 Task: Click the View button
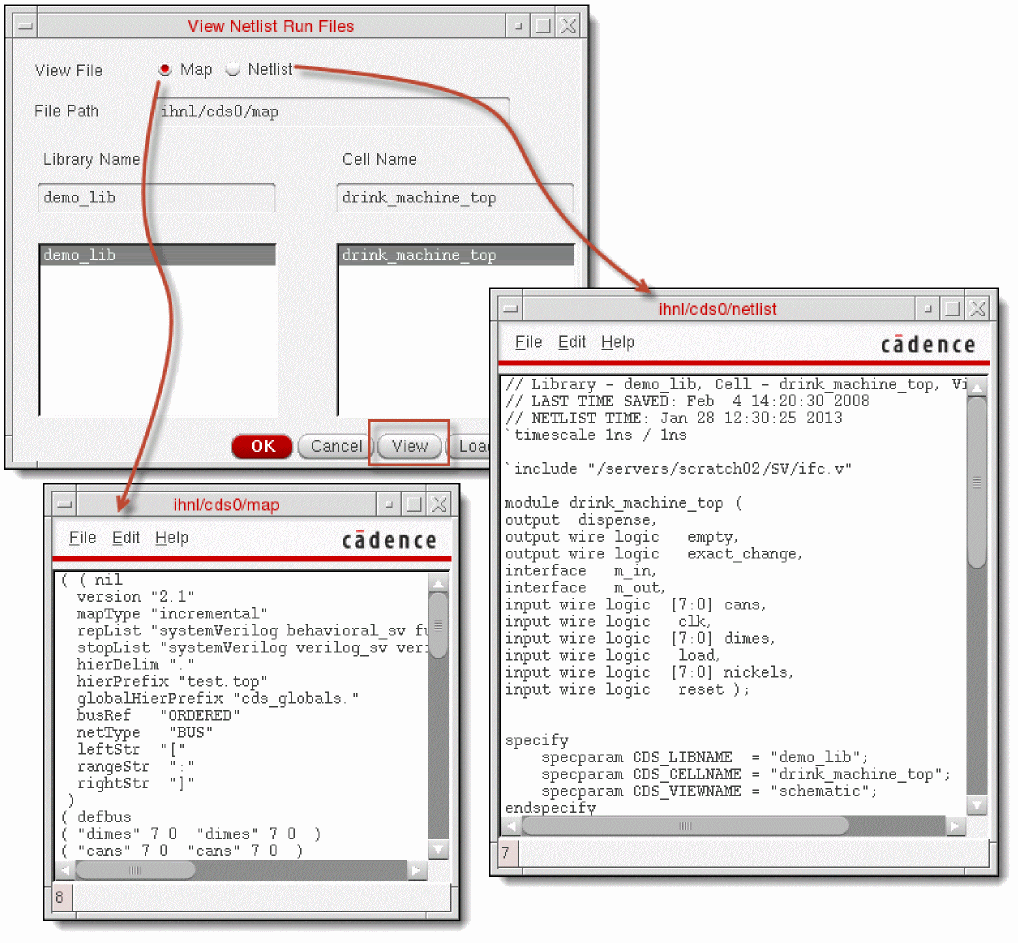(x=410, y=446)
